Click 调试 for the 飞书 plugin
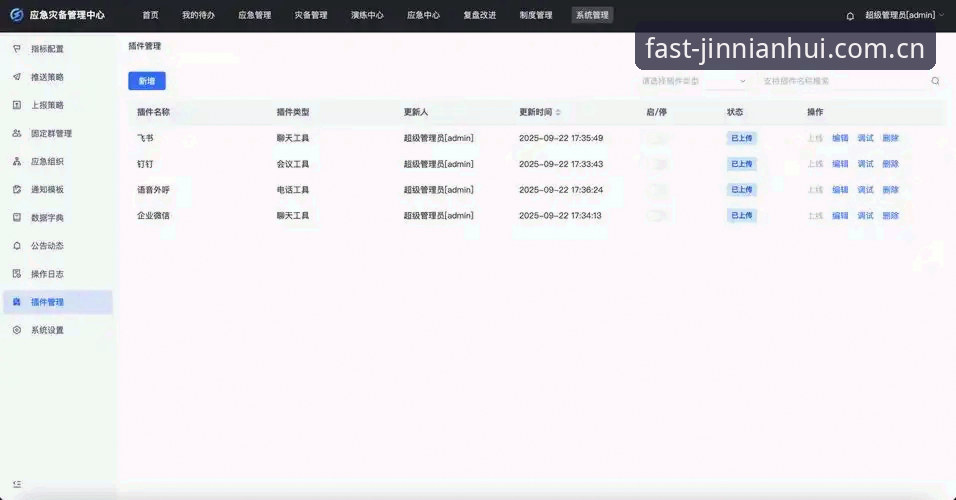Image resolution: width=956 pixels, height=500 pixels. coord(865,138)
